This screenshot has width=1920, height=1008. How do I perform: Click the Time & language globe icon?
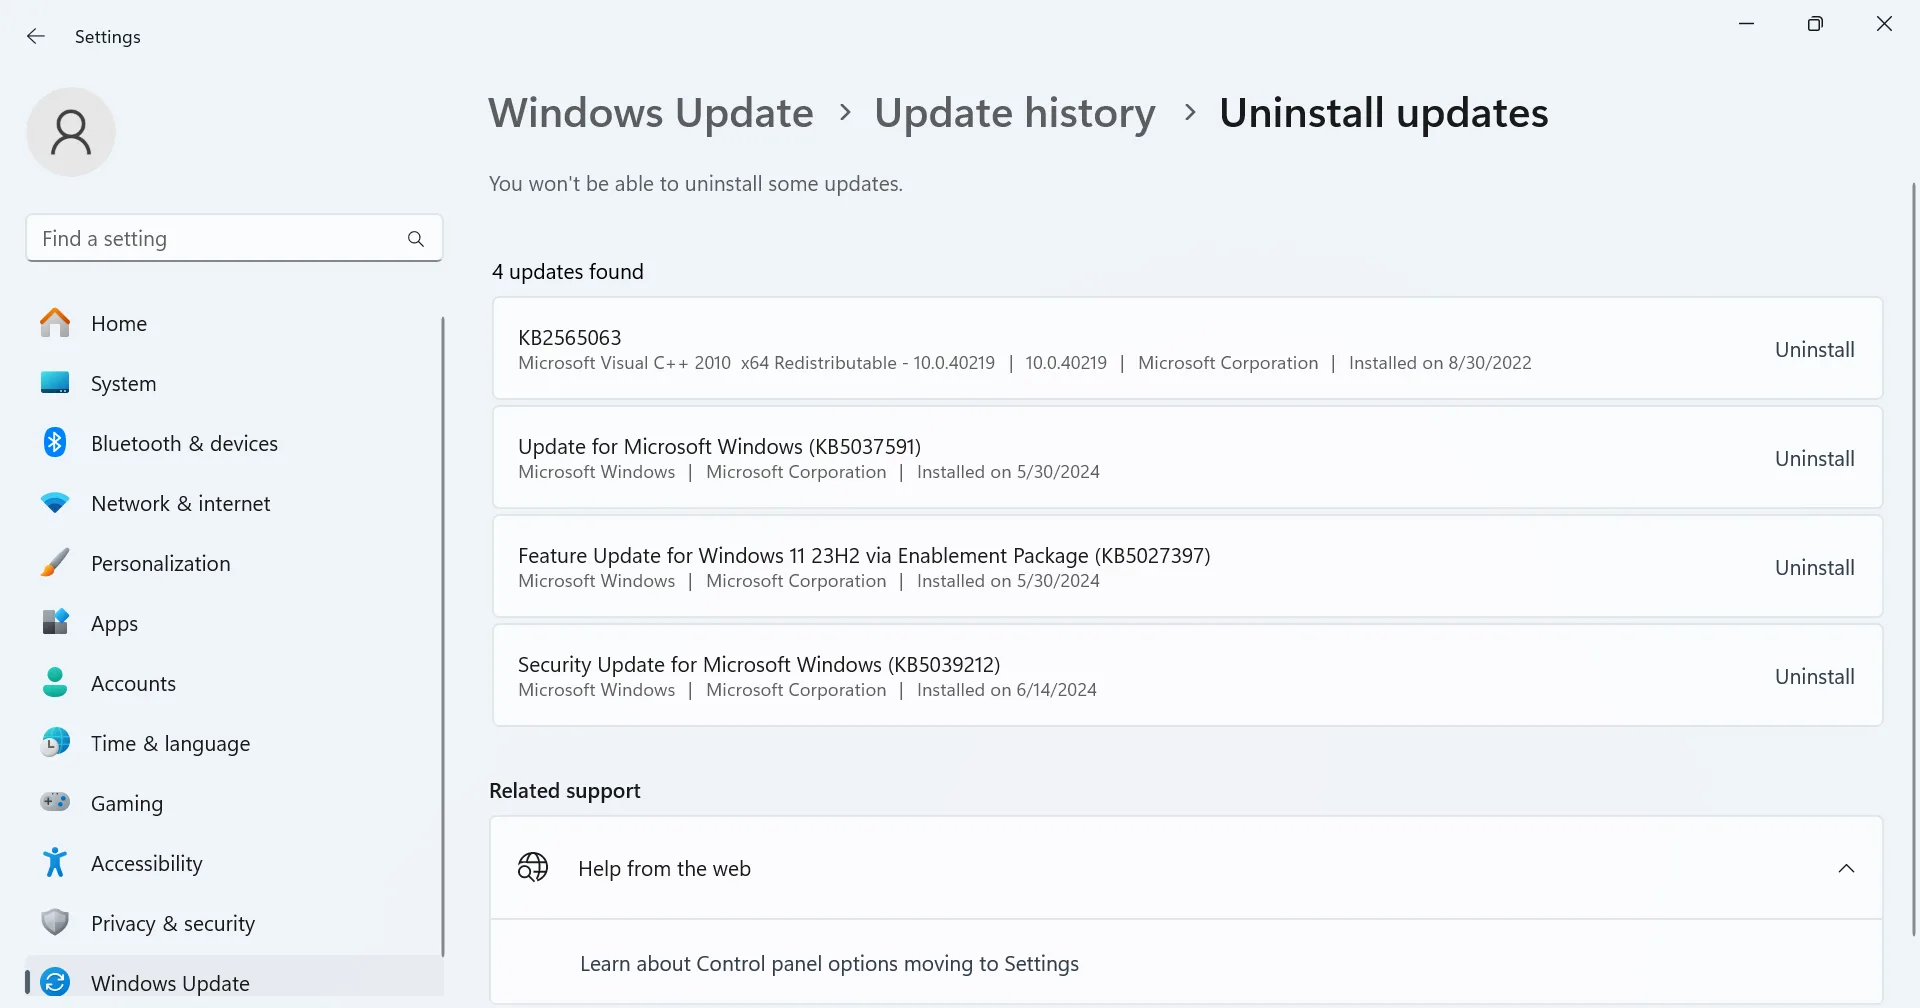(x=55, y=742)
